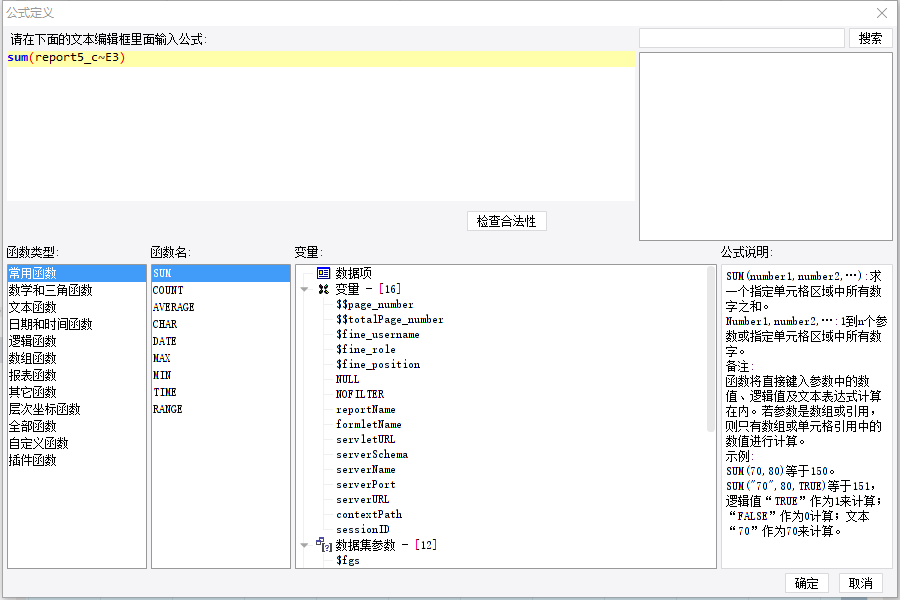Select variable $fine_role
This screenshot has width=900, height=600.
coord(366,350)
